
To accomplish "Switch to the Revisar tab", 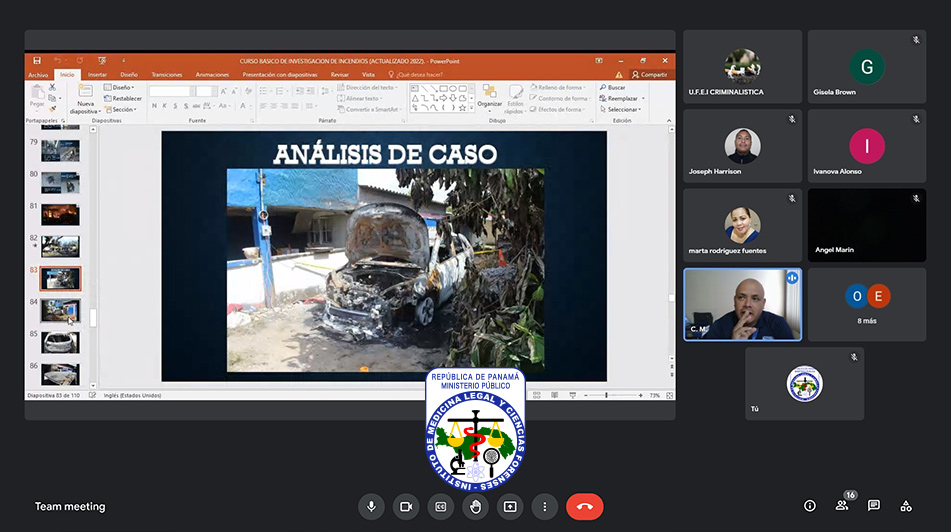I will (x=340, y=75).
